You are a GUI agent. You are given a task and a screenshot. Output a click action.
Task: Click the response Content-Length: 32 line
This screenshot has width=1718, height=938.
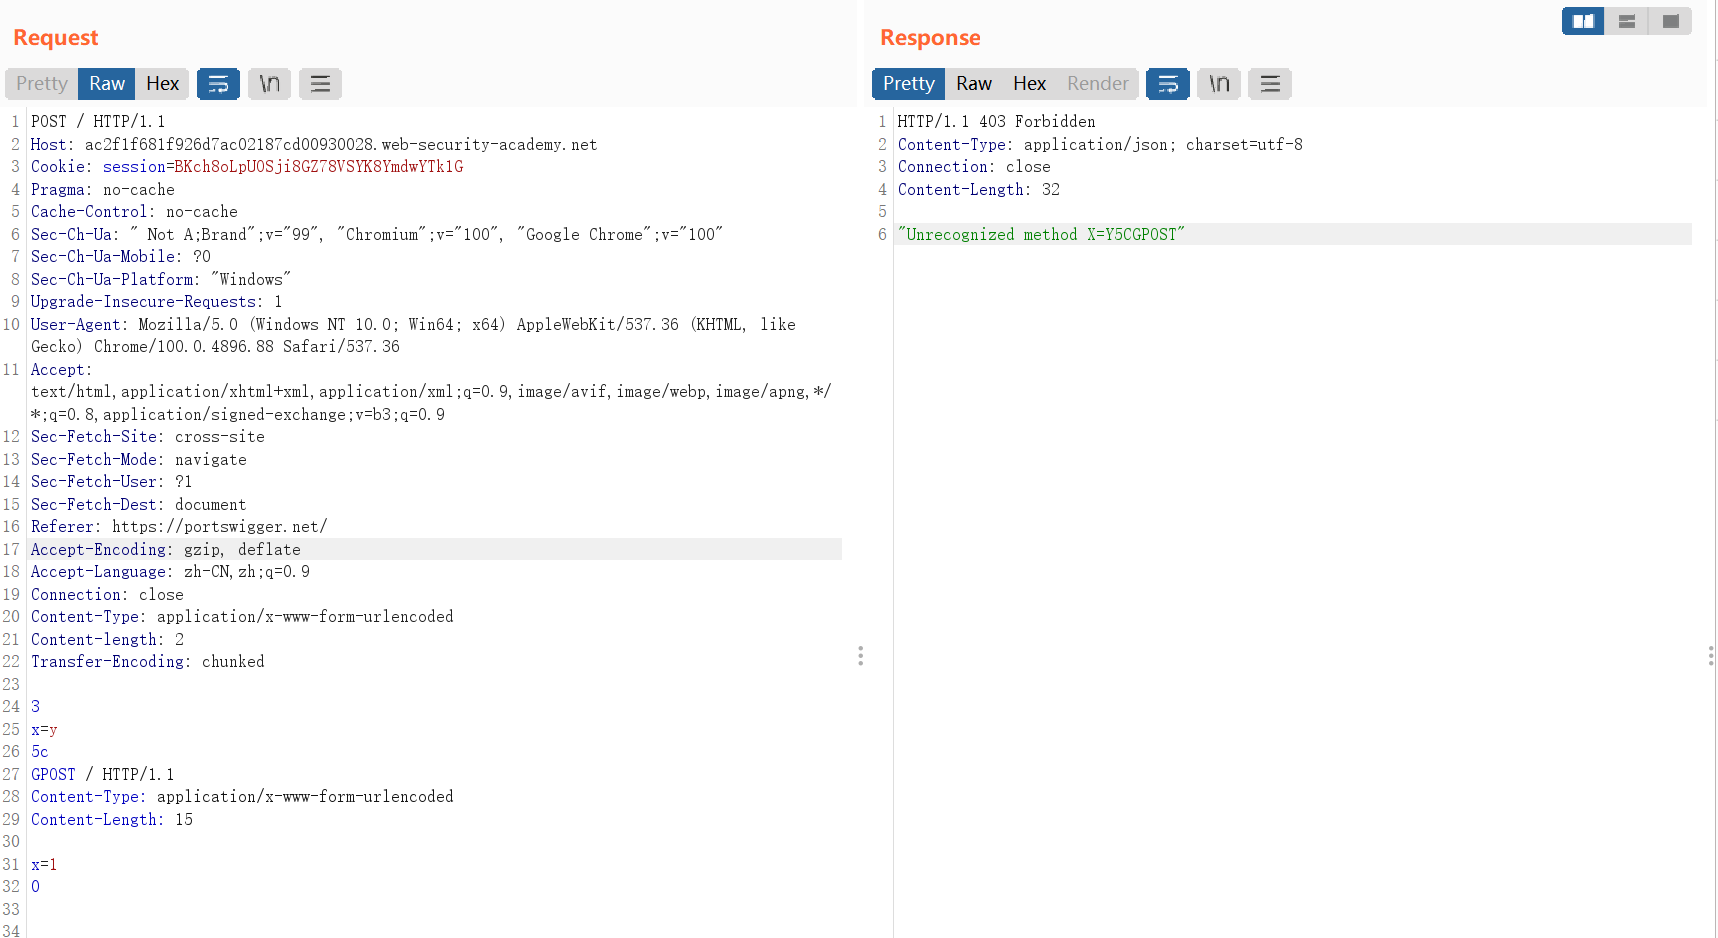pyautogui.click(x=978, y=190)
